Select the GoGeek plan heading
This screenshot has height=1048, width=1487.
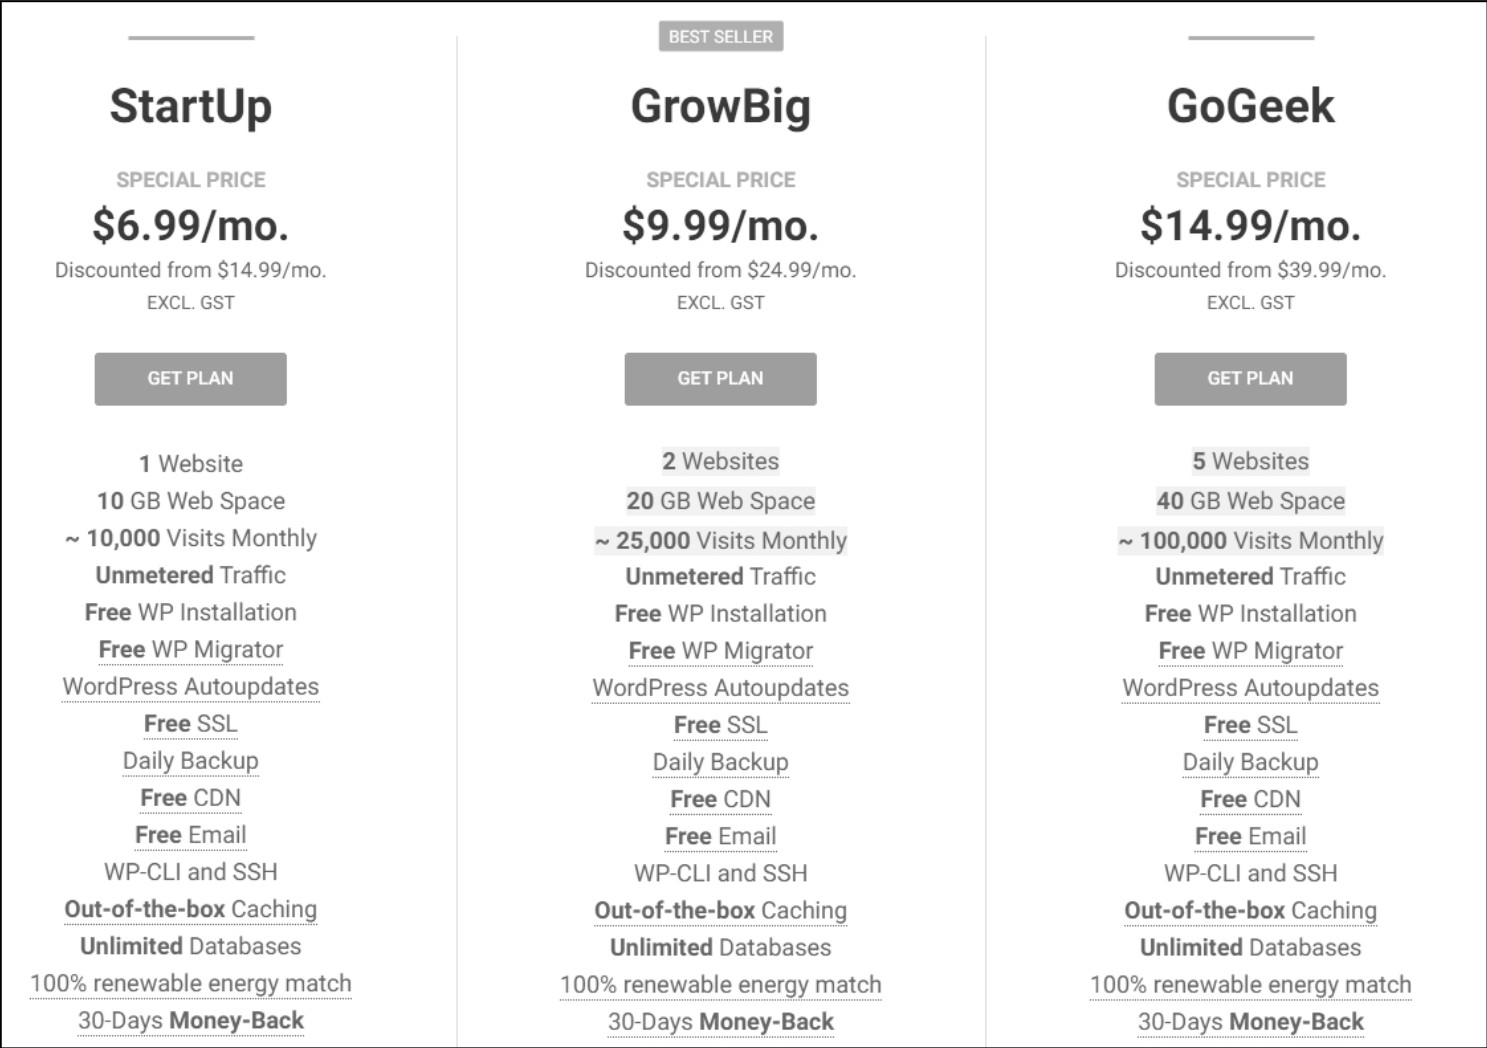coord(1250,106)
